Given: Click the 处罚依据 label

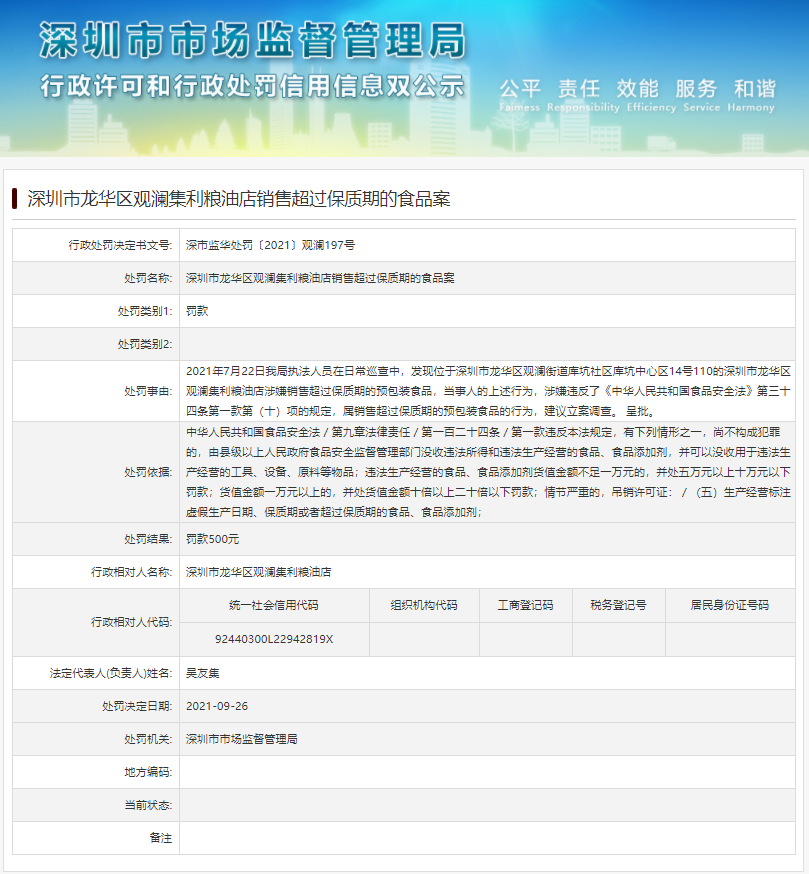Looking at the screenshot, I should coord(148,472).
